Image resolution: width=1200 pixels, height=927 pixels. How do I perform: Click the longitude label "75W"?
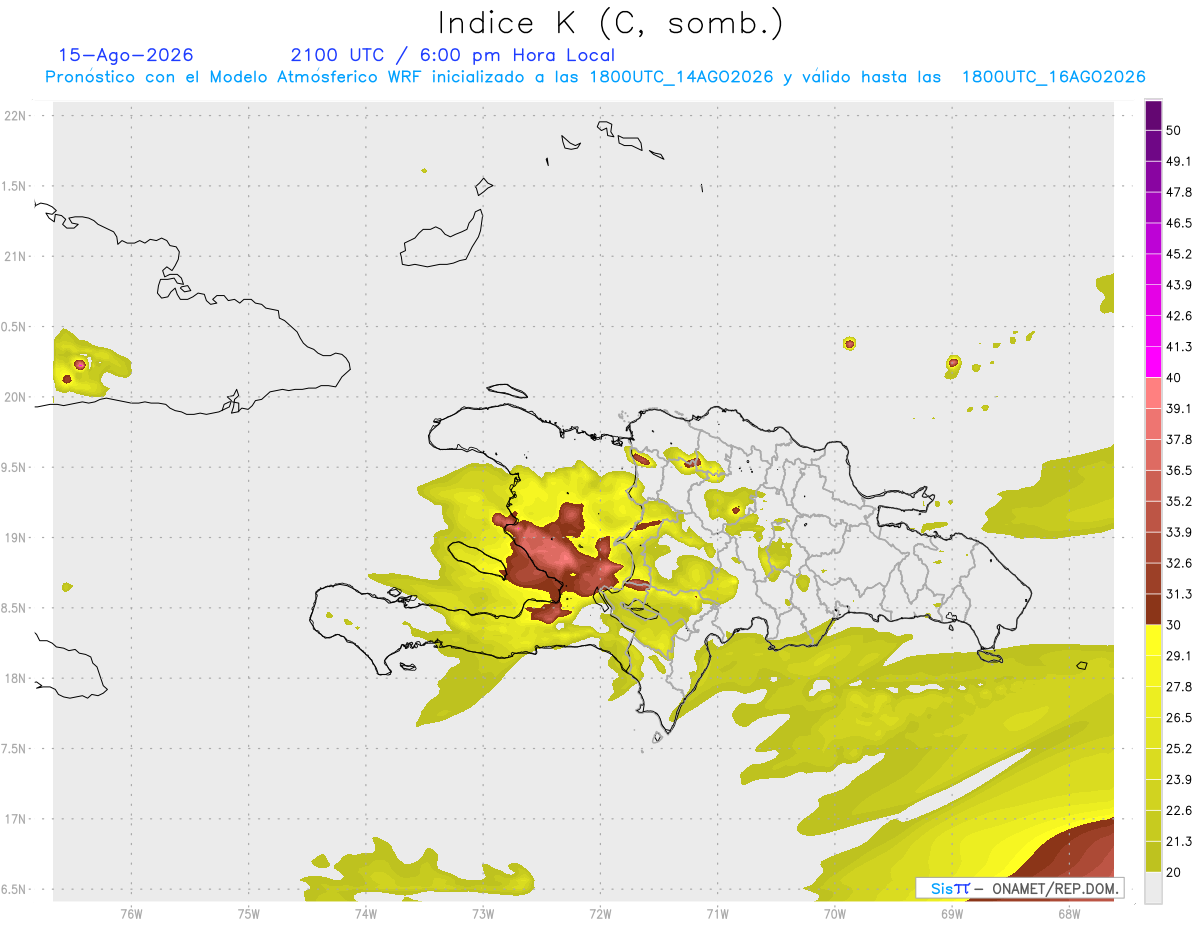tap(249, 913)
